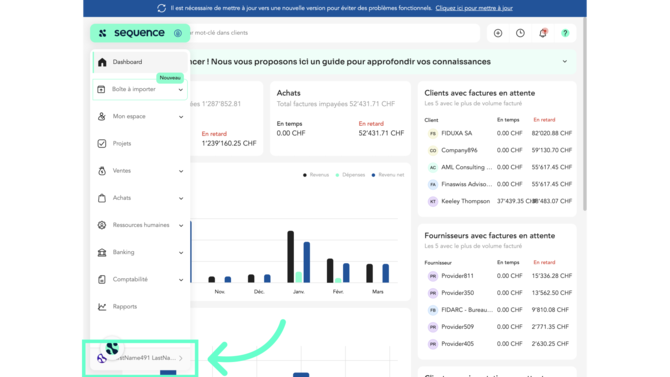The width and height of the screenshot is (670, 377).
Task: Expand the Mon espace chevron
Action: pos(181,117)
